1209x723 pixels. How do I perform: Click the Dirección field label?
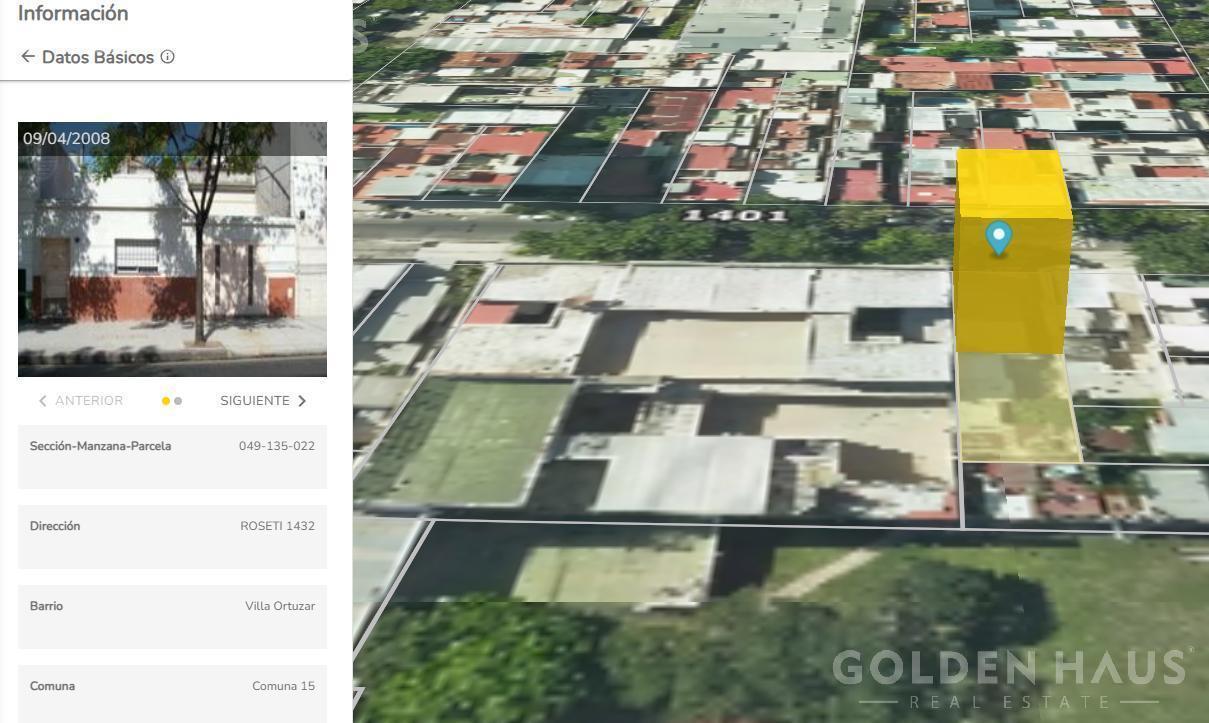click(55, 526)
